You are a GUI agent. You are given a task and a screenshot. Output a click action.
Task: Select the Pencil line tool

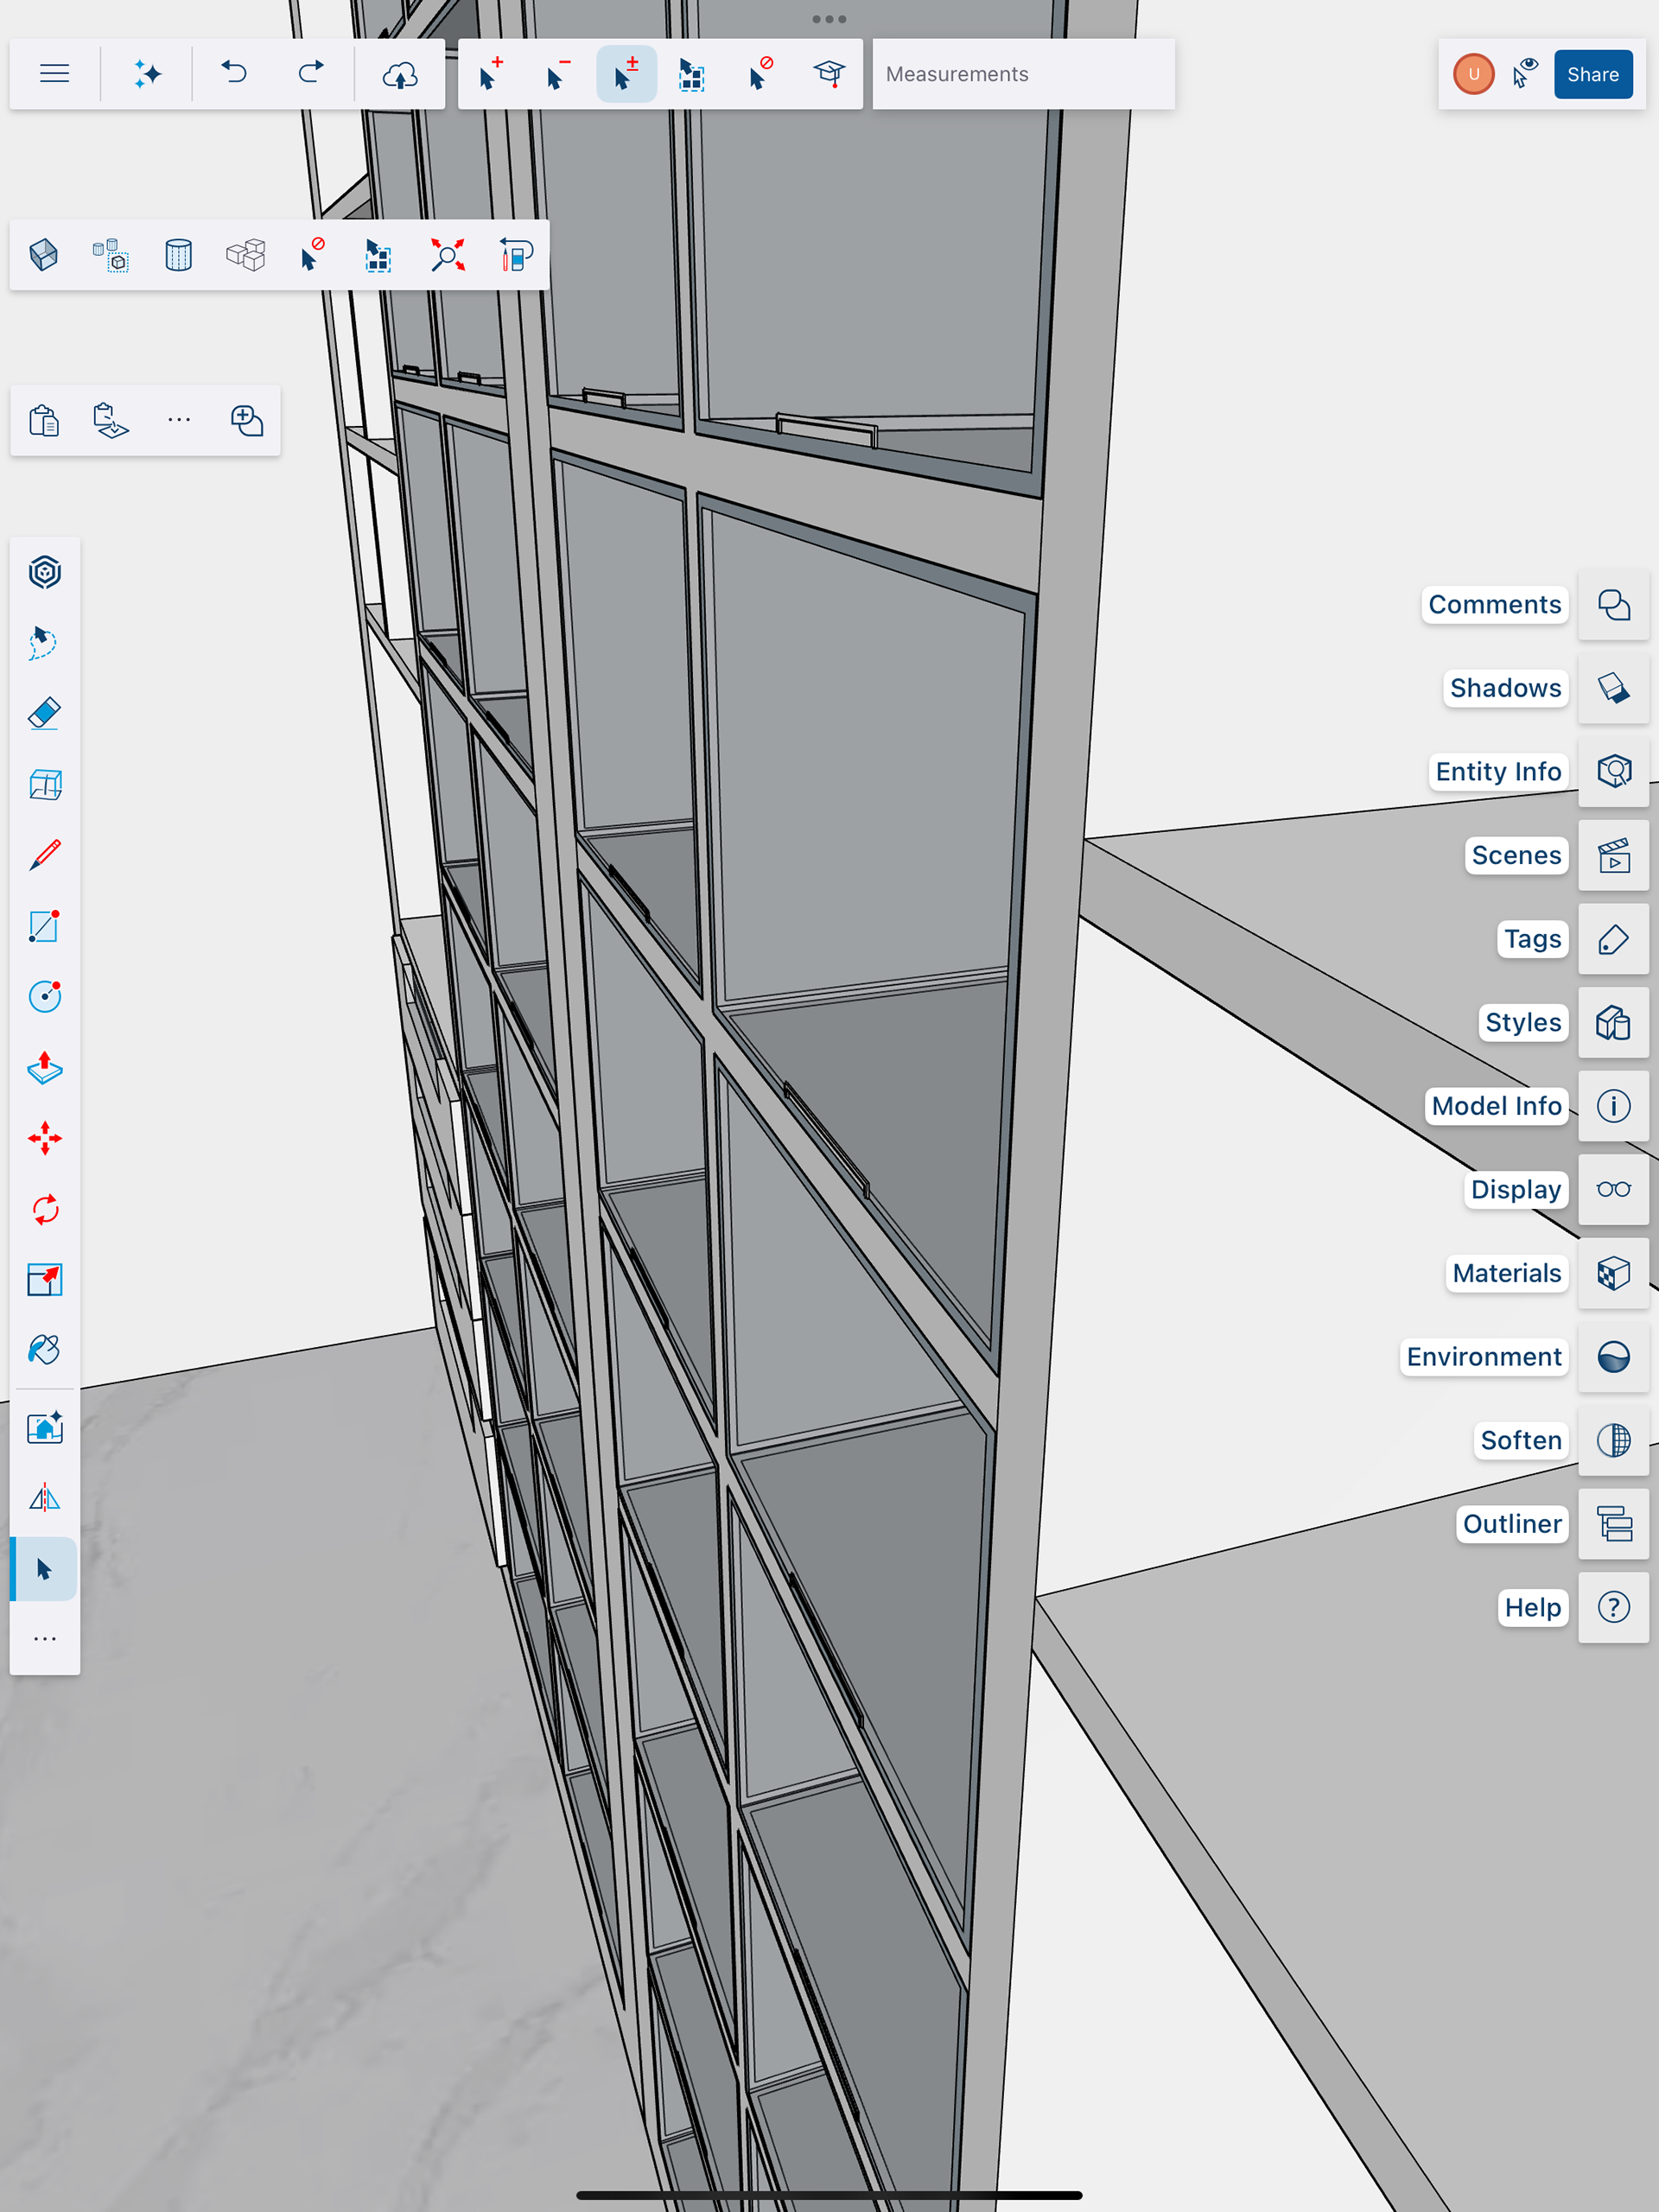click(x=45, y=855)
